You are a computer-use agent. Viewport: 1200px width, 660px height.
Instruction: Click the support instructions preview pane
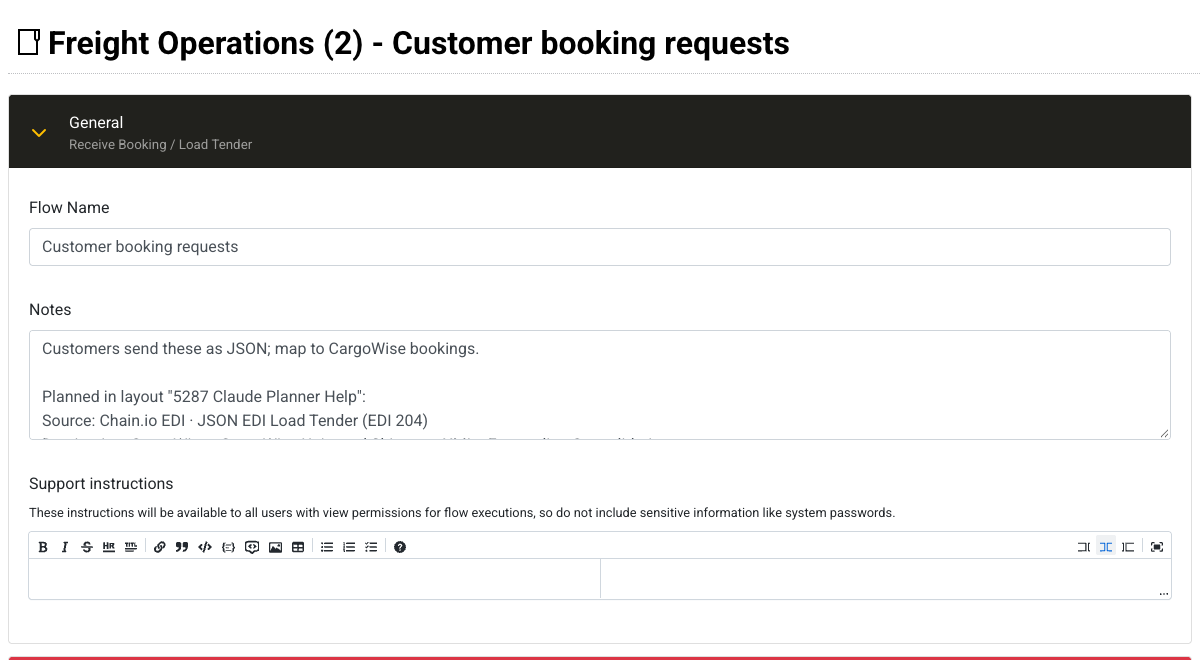885,579
